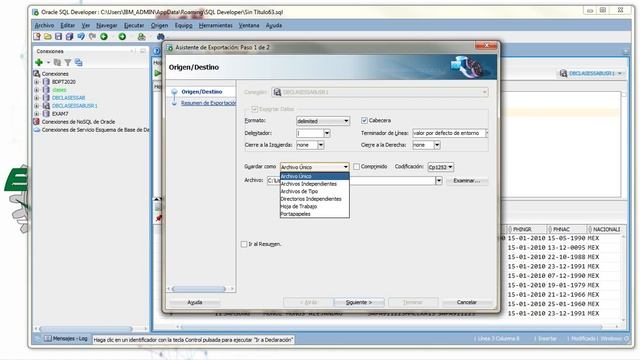Click the Refresh connections icon
The width and height of the screenshot is (640, 360).
57,62
